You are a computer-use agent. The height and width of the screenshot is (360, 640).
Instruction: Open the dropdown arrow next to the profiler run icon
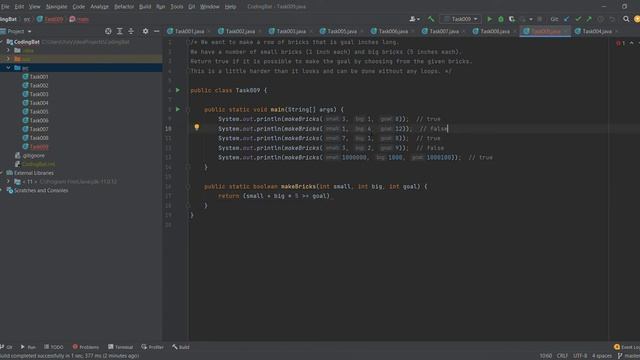point(531,19)
